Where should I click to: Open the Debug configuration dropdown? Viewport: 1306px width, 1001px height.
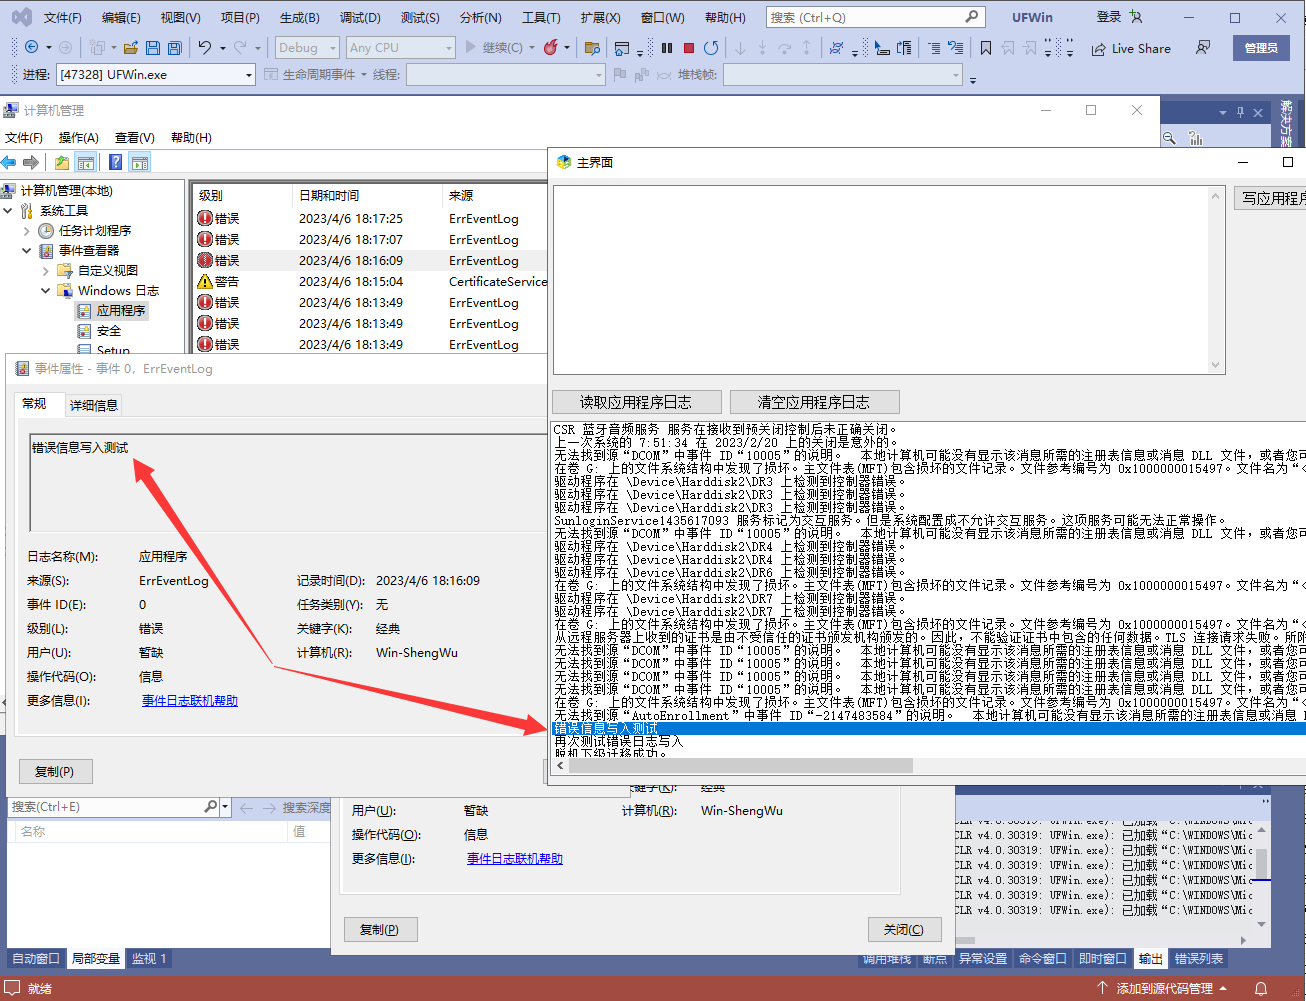coord(306,47)
